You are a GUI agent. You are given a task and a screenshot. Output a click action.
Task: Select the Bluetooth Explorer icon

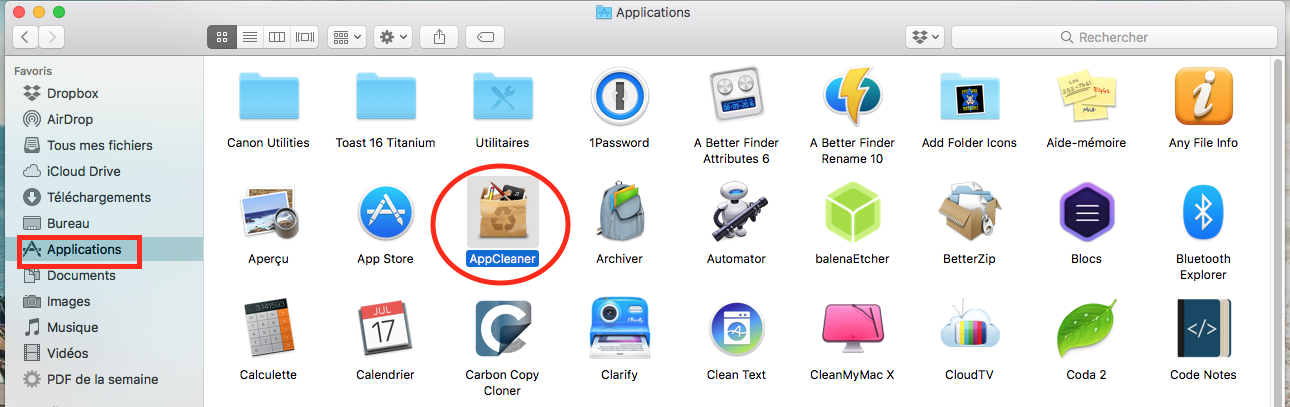(1203, 213)
